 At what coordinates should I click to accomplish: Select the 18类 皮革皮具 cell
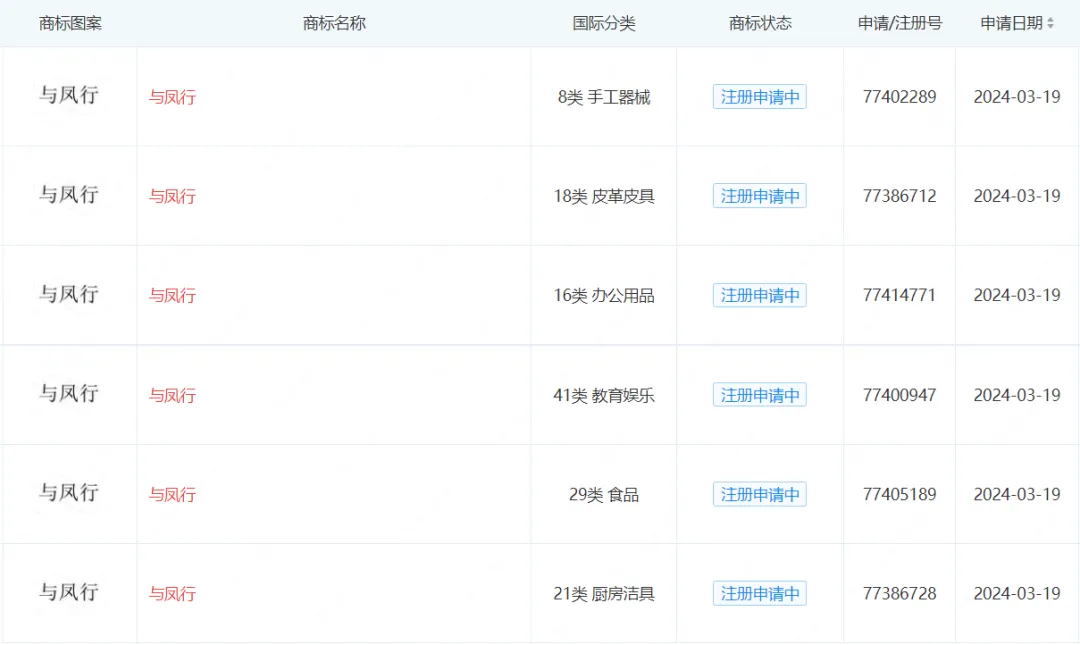[604, 196]
